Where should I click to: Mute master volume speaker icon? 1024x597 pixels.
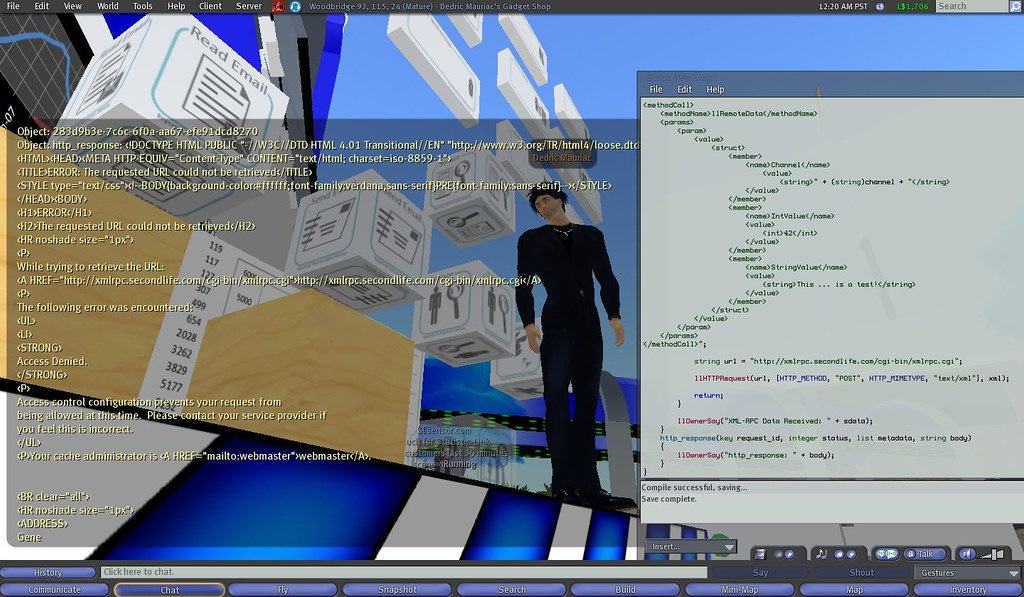(x=967, y=554)
